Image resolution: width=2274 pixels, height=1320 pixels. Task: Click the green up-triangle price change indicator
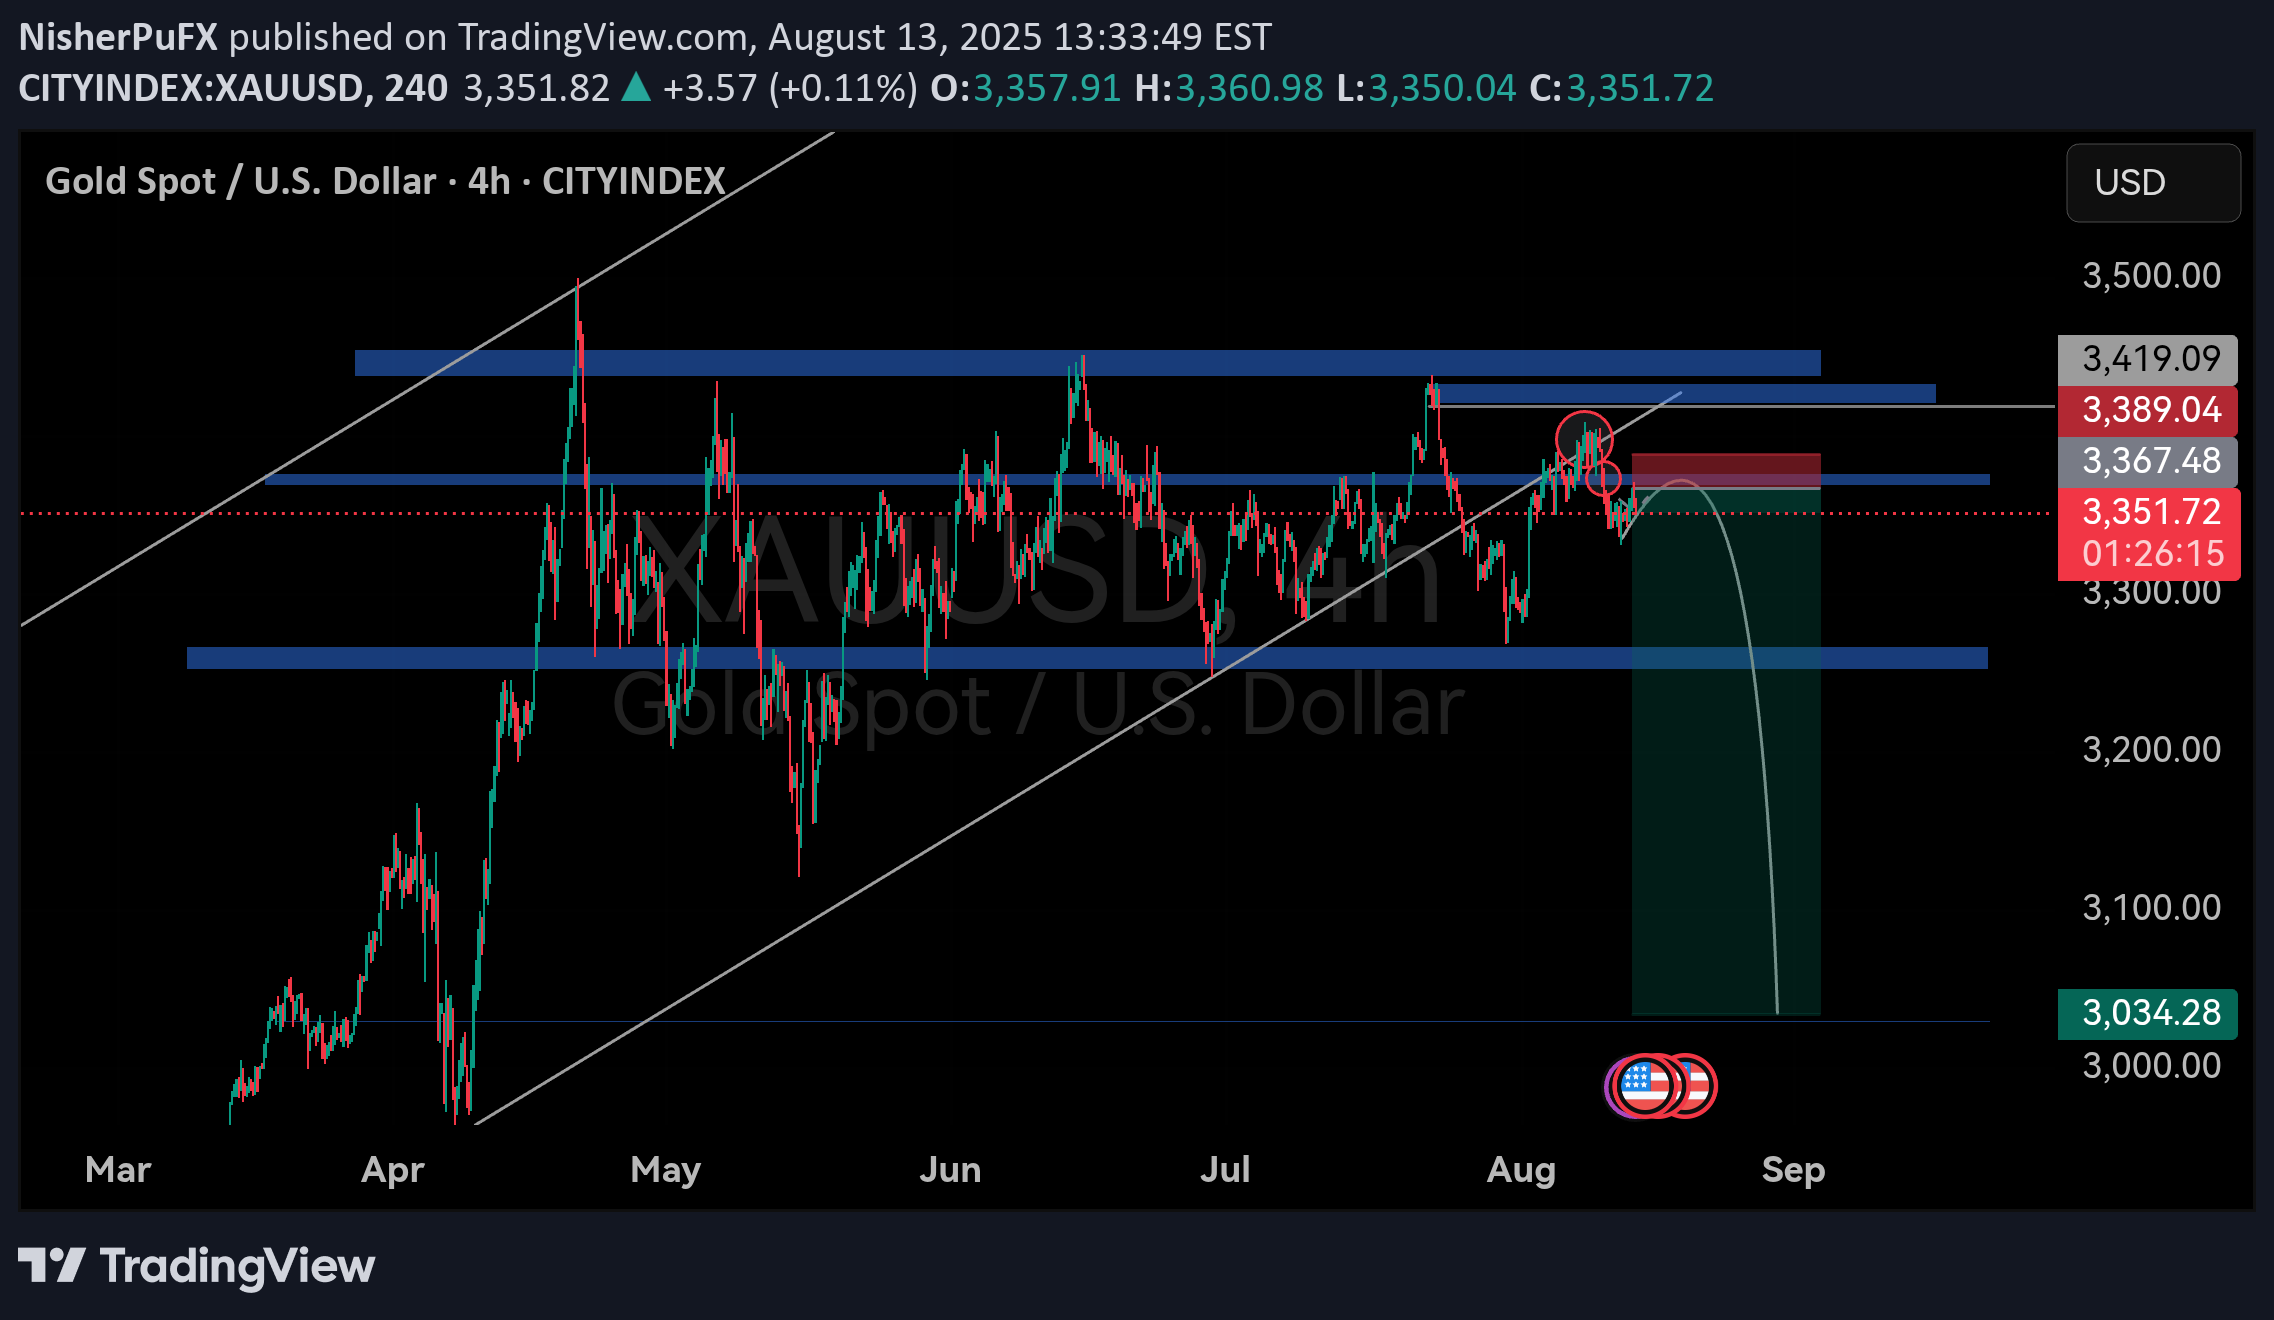(636, 88)
